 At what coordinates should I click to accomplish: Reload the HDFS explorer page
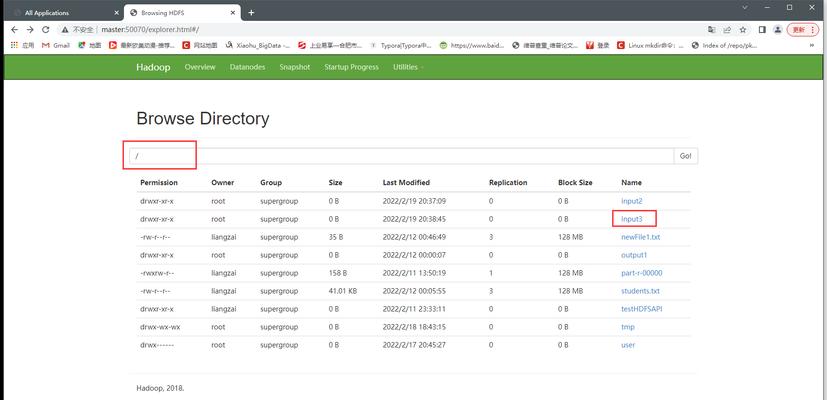(x=46, y=30)
